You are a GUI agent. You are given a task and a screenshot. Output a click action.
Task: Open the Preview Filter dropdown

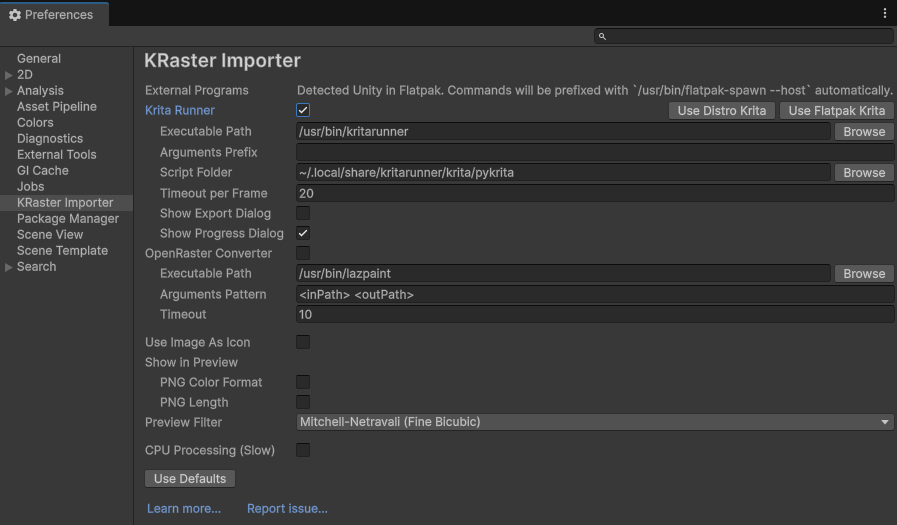click(595, 422)
